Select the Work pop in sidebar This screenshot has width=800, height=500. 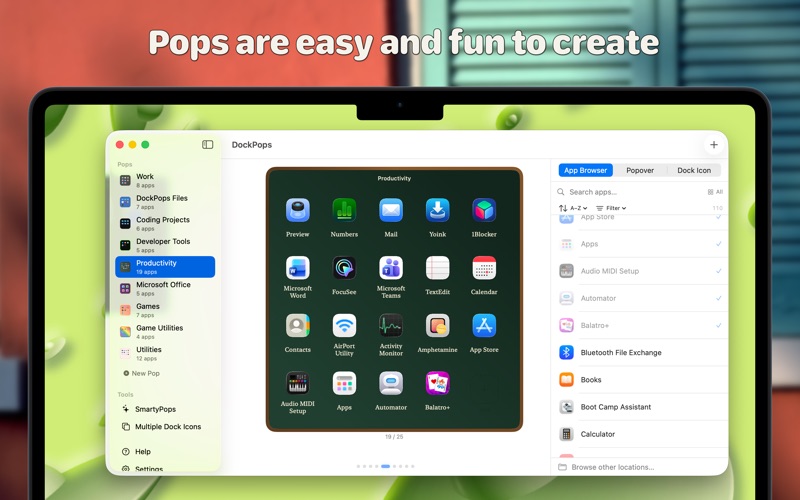pos(165,180)
